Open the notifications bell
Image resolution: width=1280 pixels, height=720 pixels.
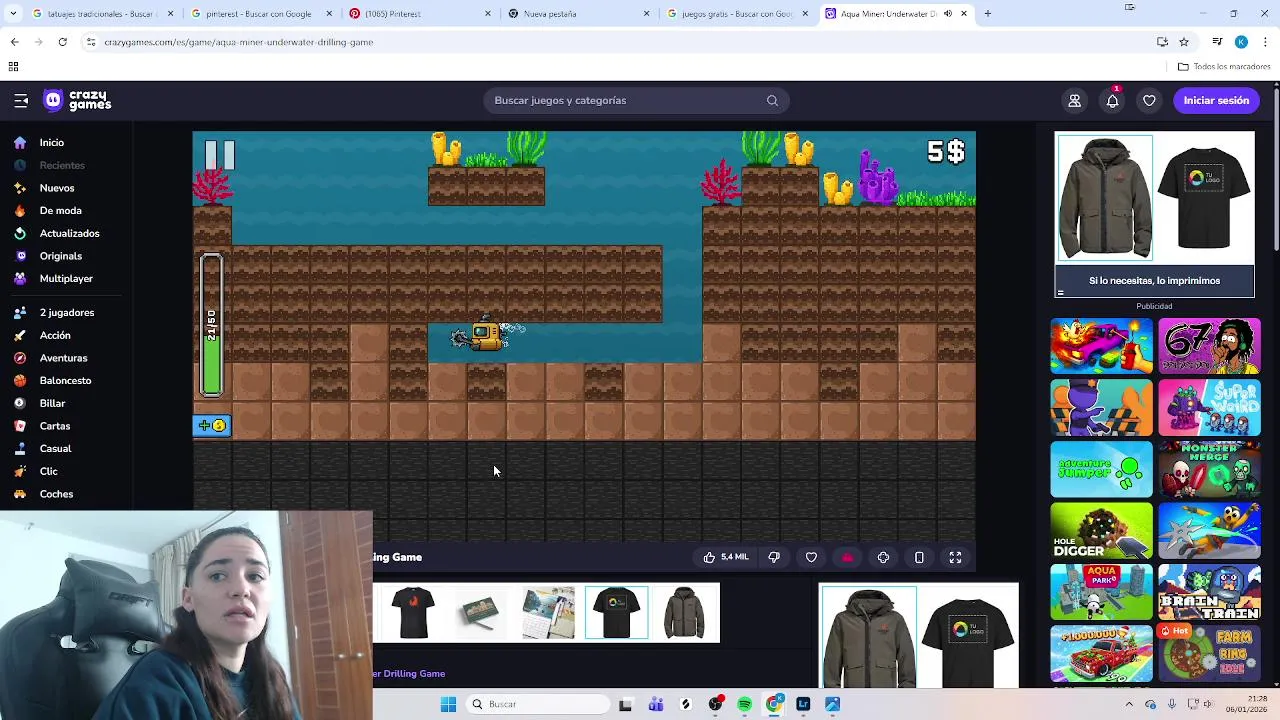1112,100
